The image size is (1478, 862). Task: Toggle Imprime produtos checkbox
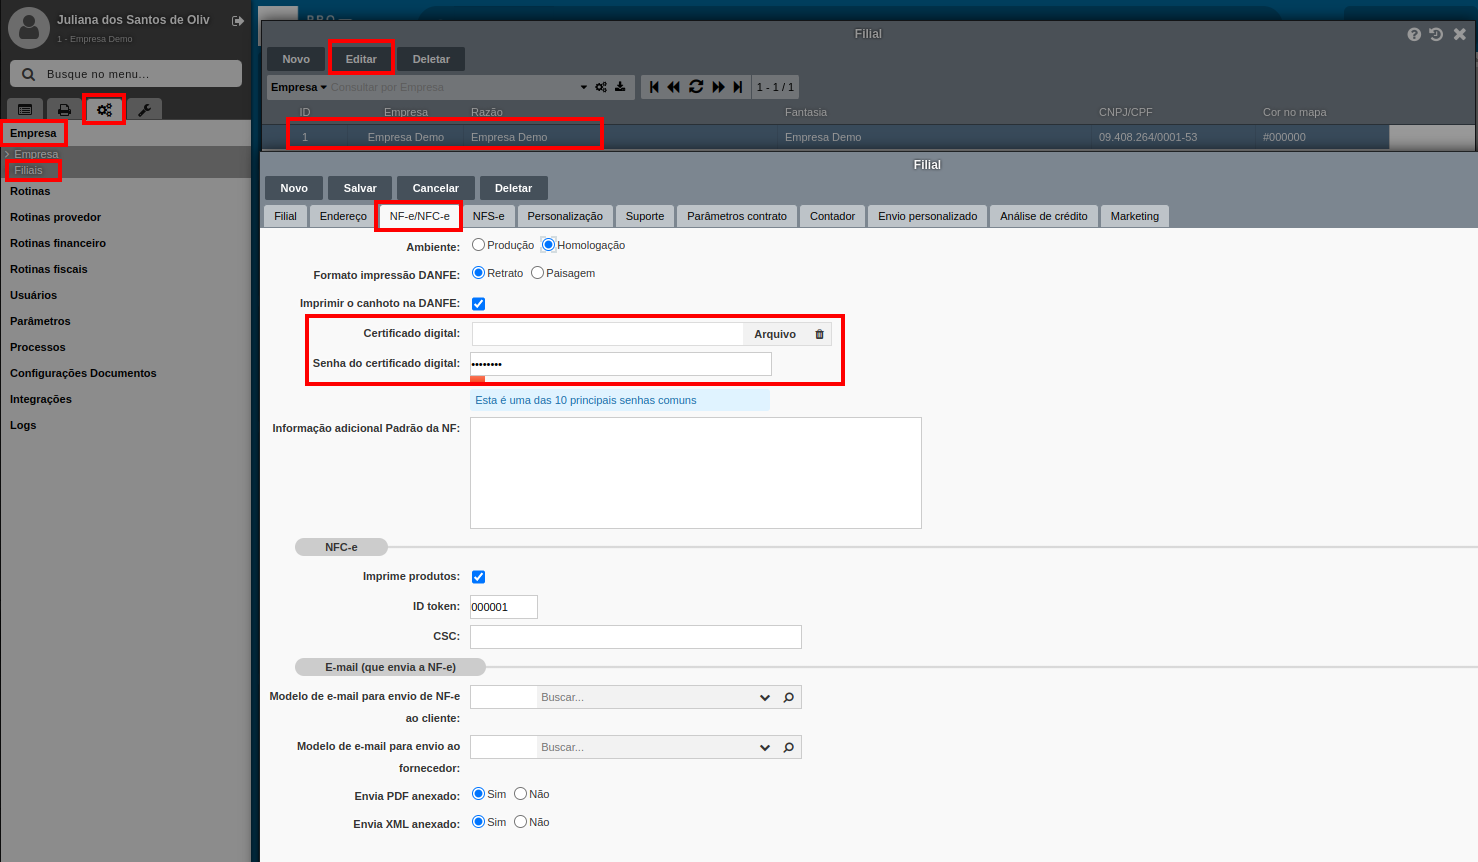pyautogui.click(x=478, y=577)
